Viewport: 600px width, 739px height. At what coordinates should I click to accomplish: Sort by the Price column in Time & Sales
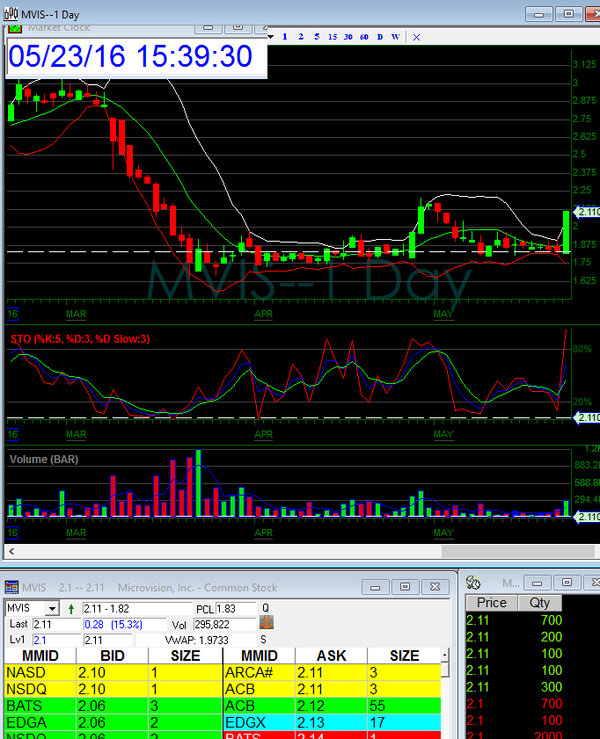click(491, 603)
